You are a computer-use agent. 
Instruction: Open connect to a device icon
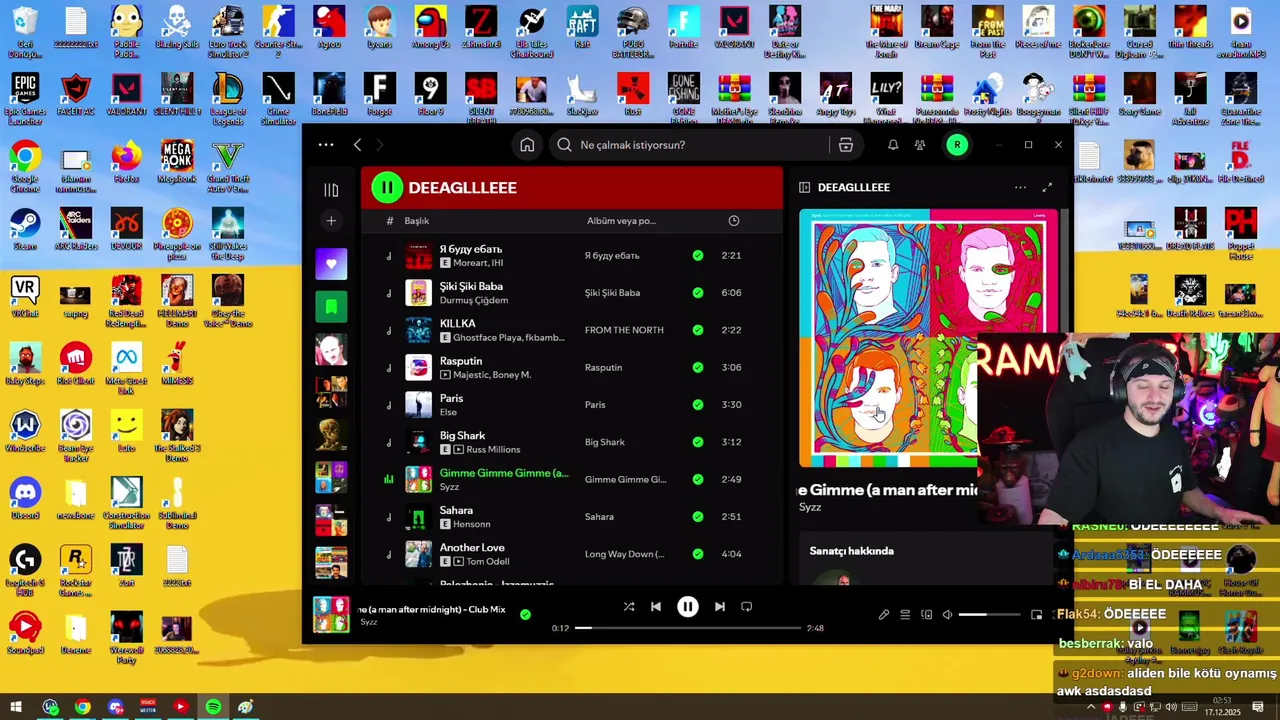pyautogui.click(x=926, y=615)
